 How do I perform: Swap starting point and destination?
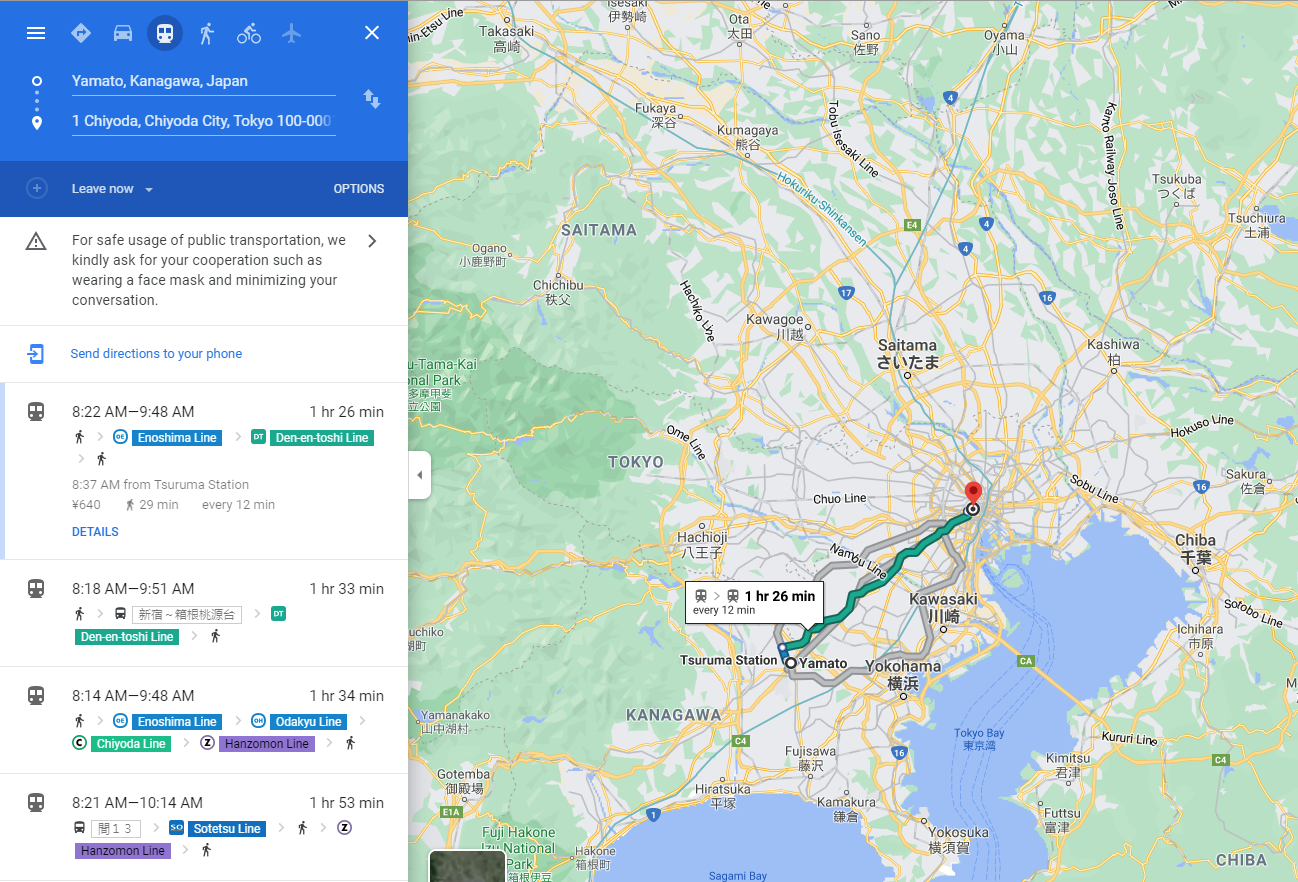pyautogui.click(x=371, y=99)
